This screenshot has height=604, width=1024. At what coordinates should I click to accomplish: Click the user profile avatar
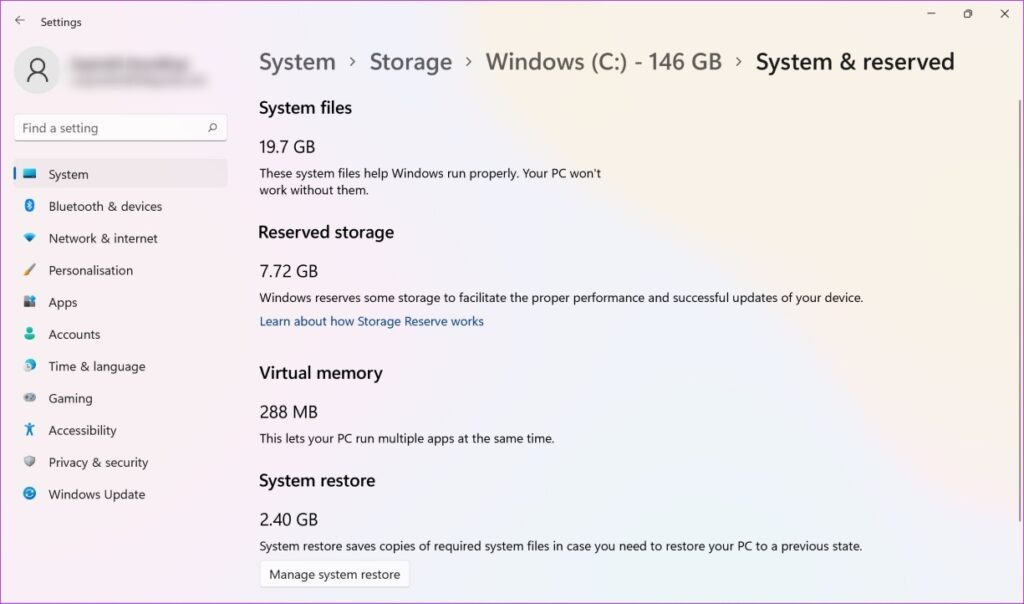(x=38, y=69)
